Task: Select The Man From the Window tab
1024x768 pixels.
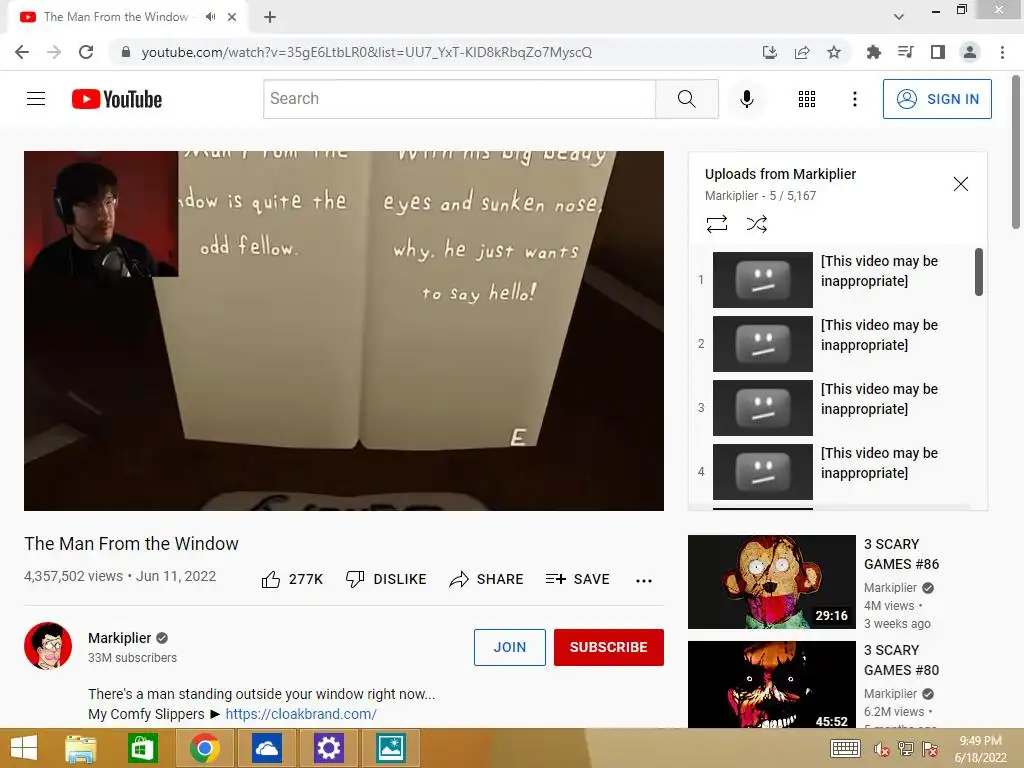Action: [x=127, y=17]
